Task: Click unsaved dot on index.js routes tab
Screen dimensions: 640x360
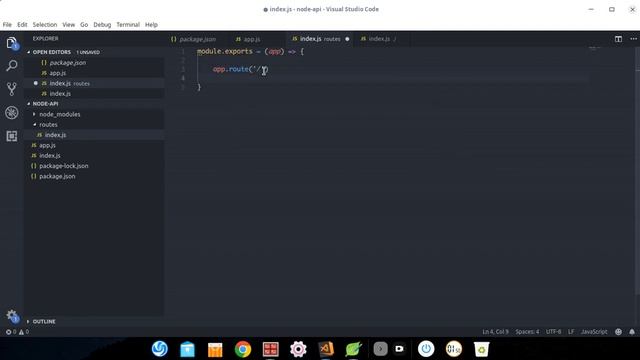Action: click(347, 39)
